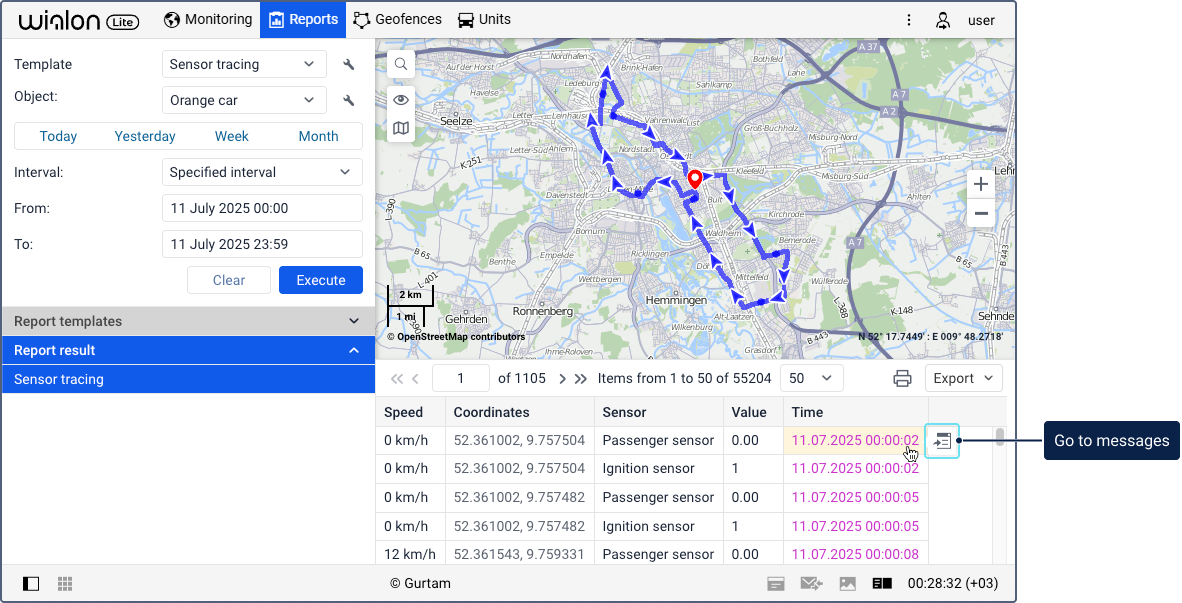The image size is (1182, 603).
Task: Click the wrench icon next to Template
Action: 348,65
